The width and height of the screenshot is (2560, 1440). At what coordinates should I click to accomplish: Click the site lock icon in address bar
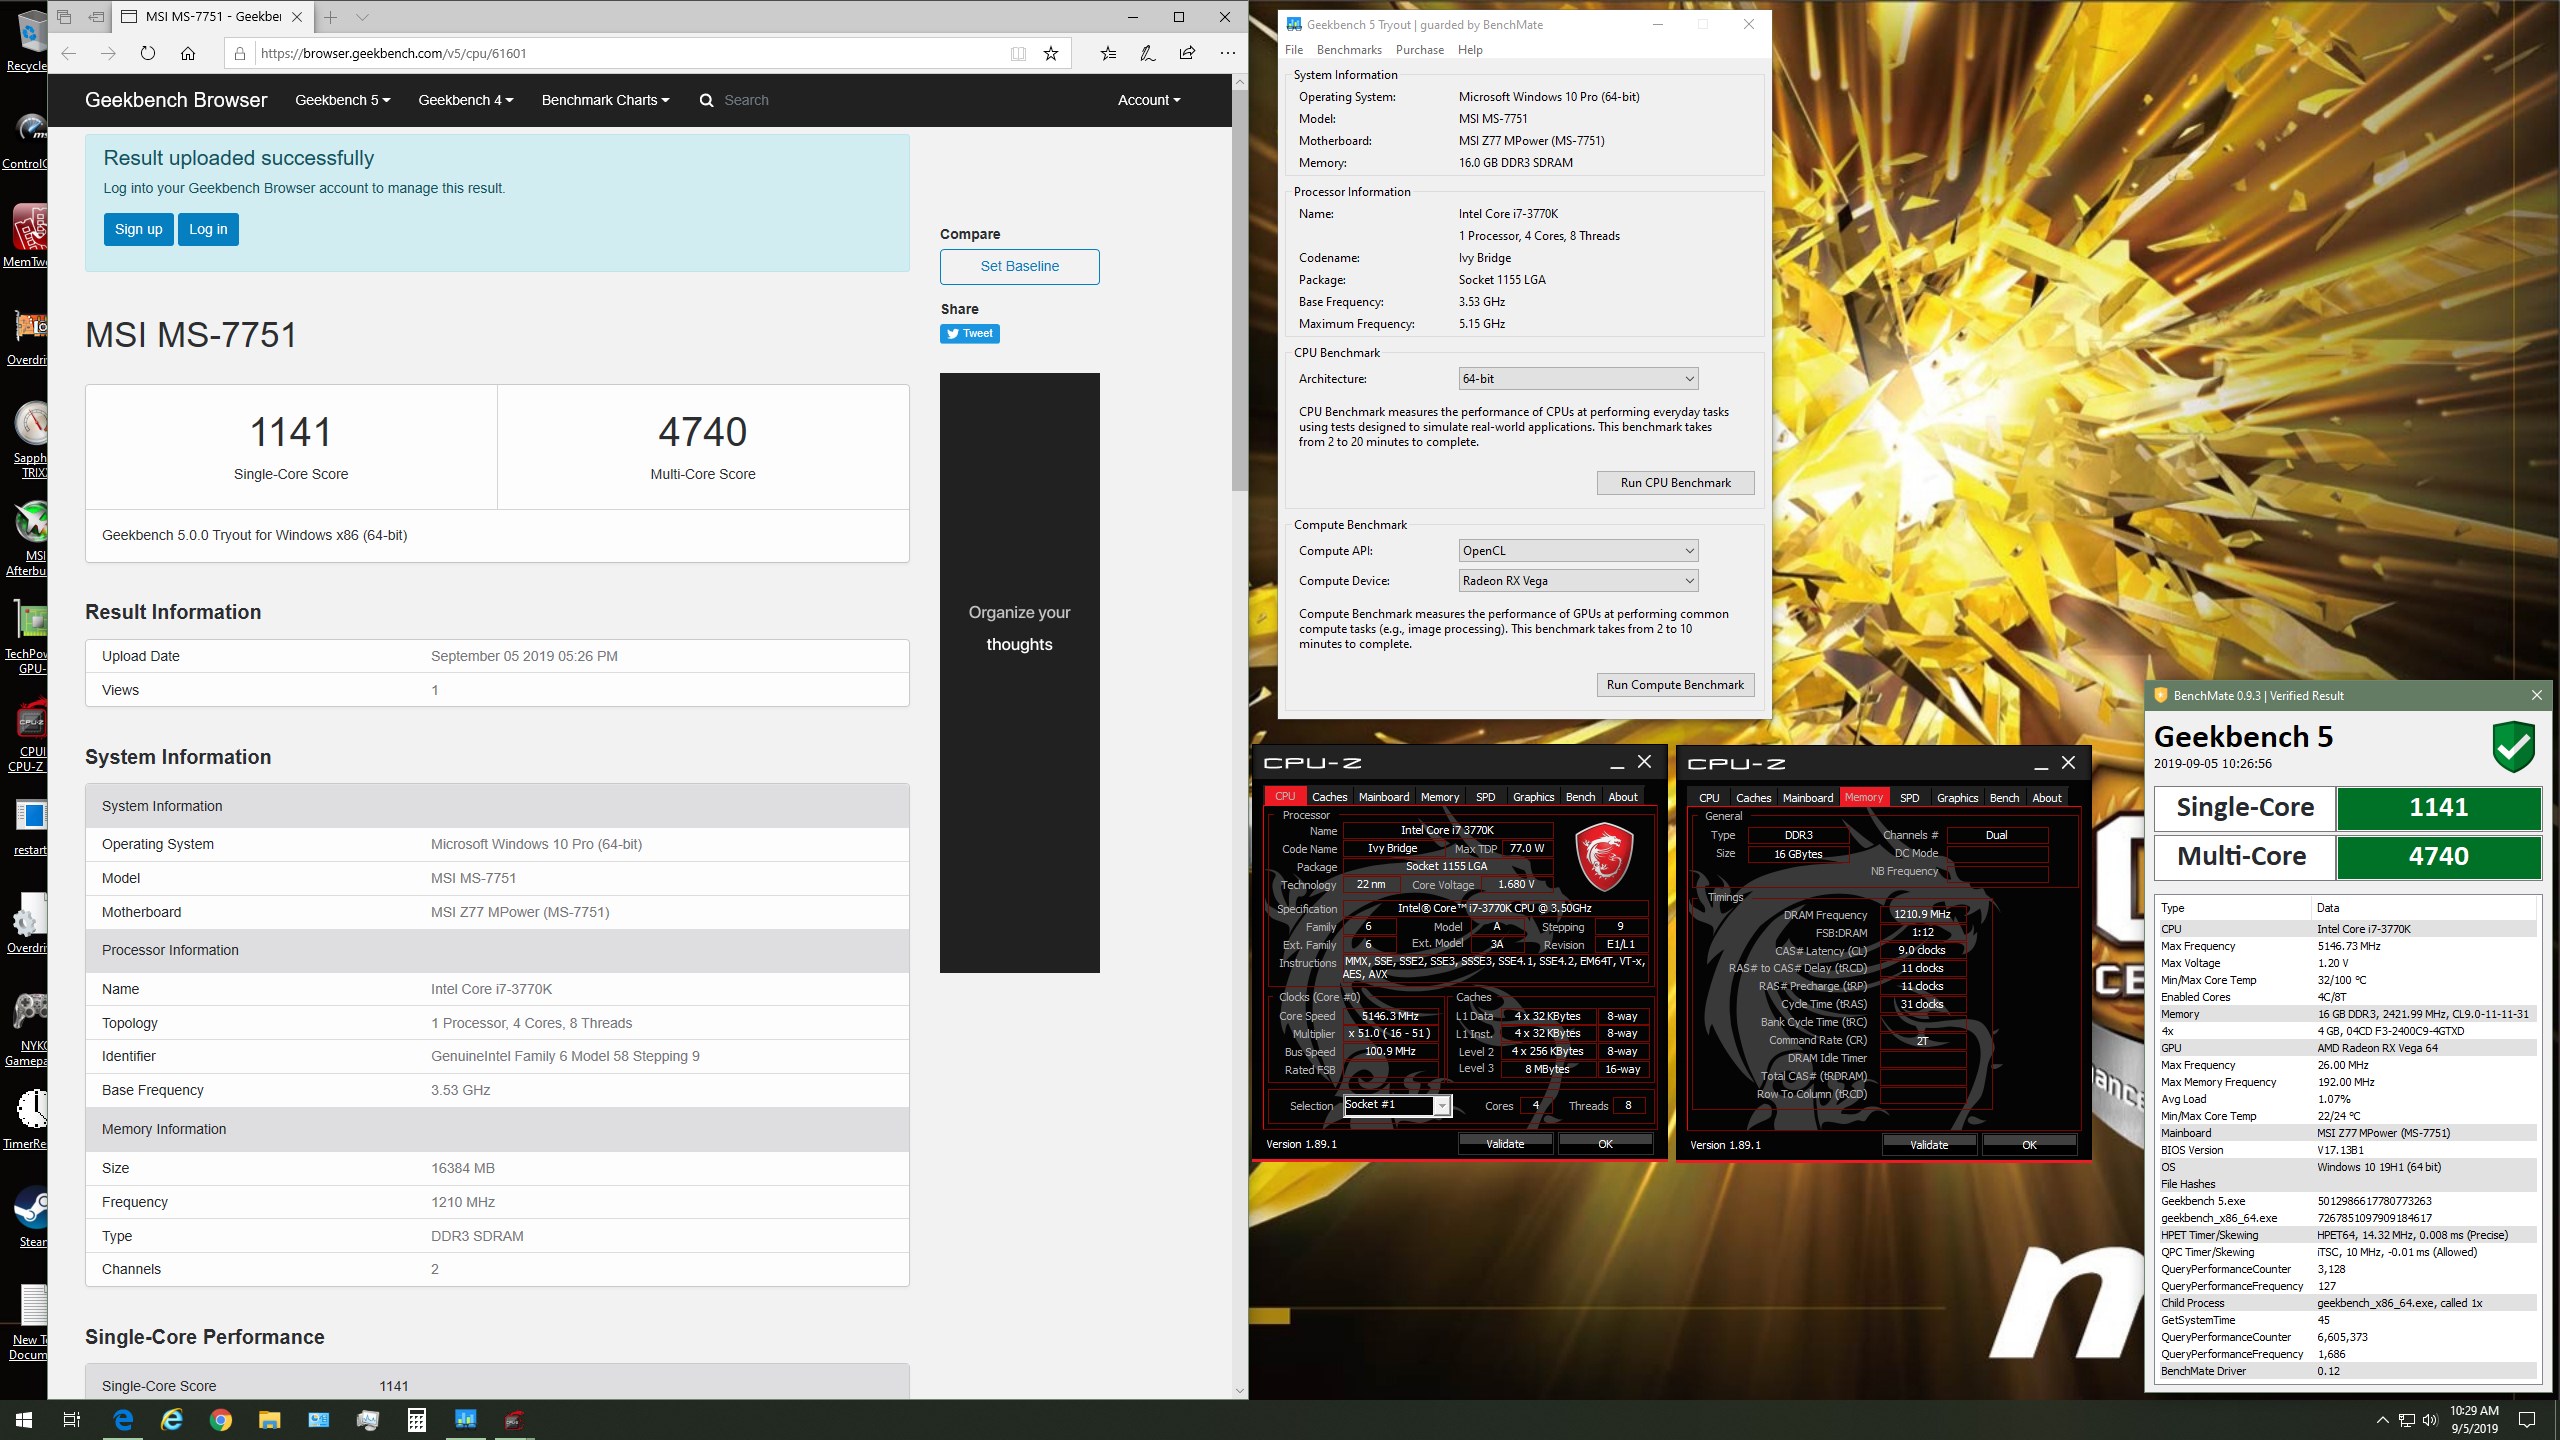tap(240, 54)
